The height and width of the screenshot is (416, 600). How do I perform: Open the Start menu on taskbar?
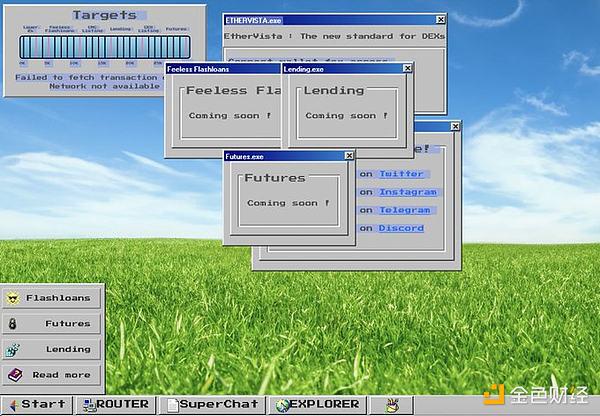pos(37,404)
